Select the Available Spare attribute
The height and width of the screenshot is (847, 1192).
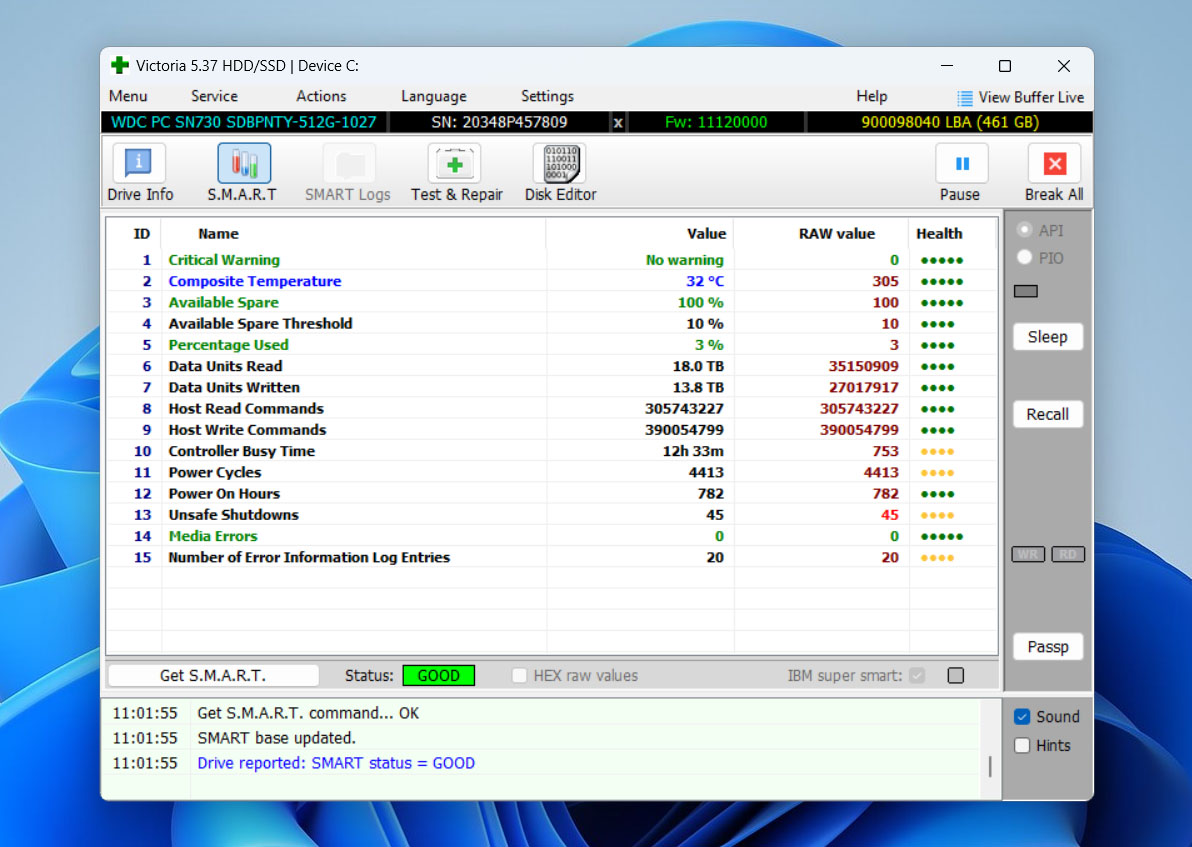pos(552,303)
